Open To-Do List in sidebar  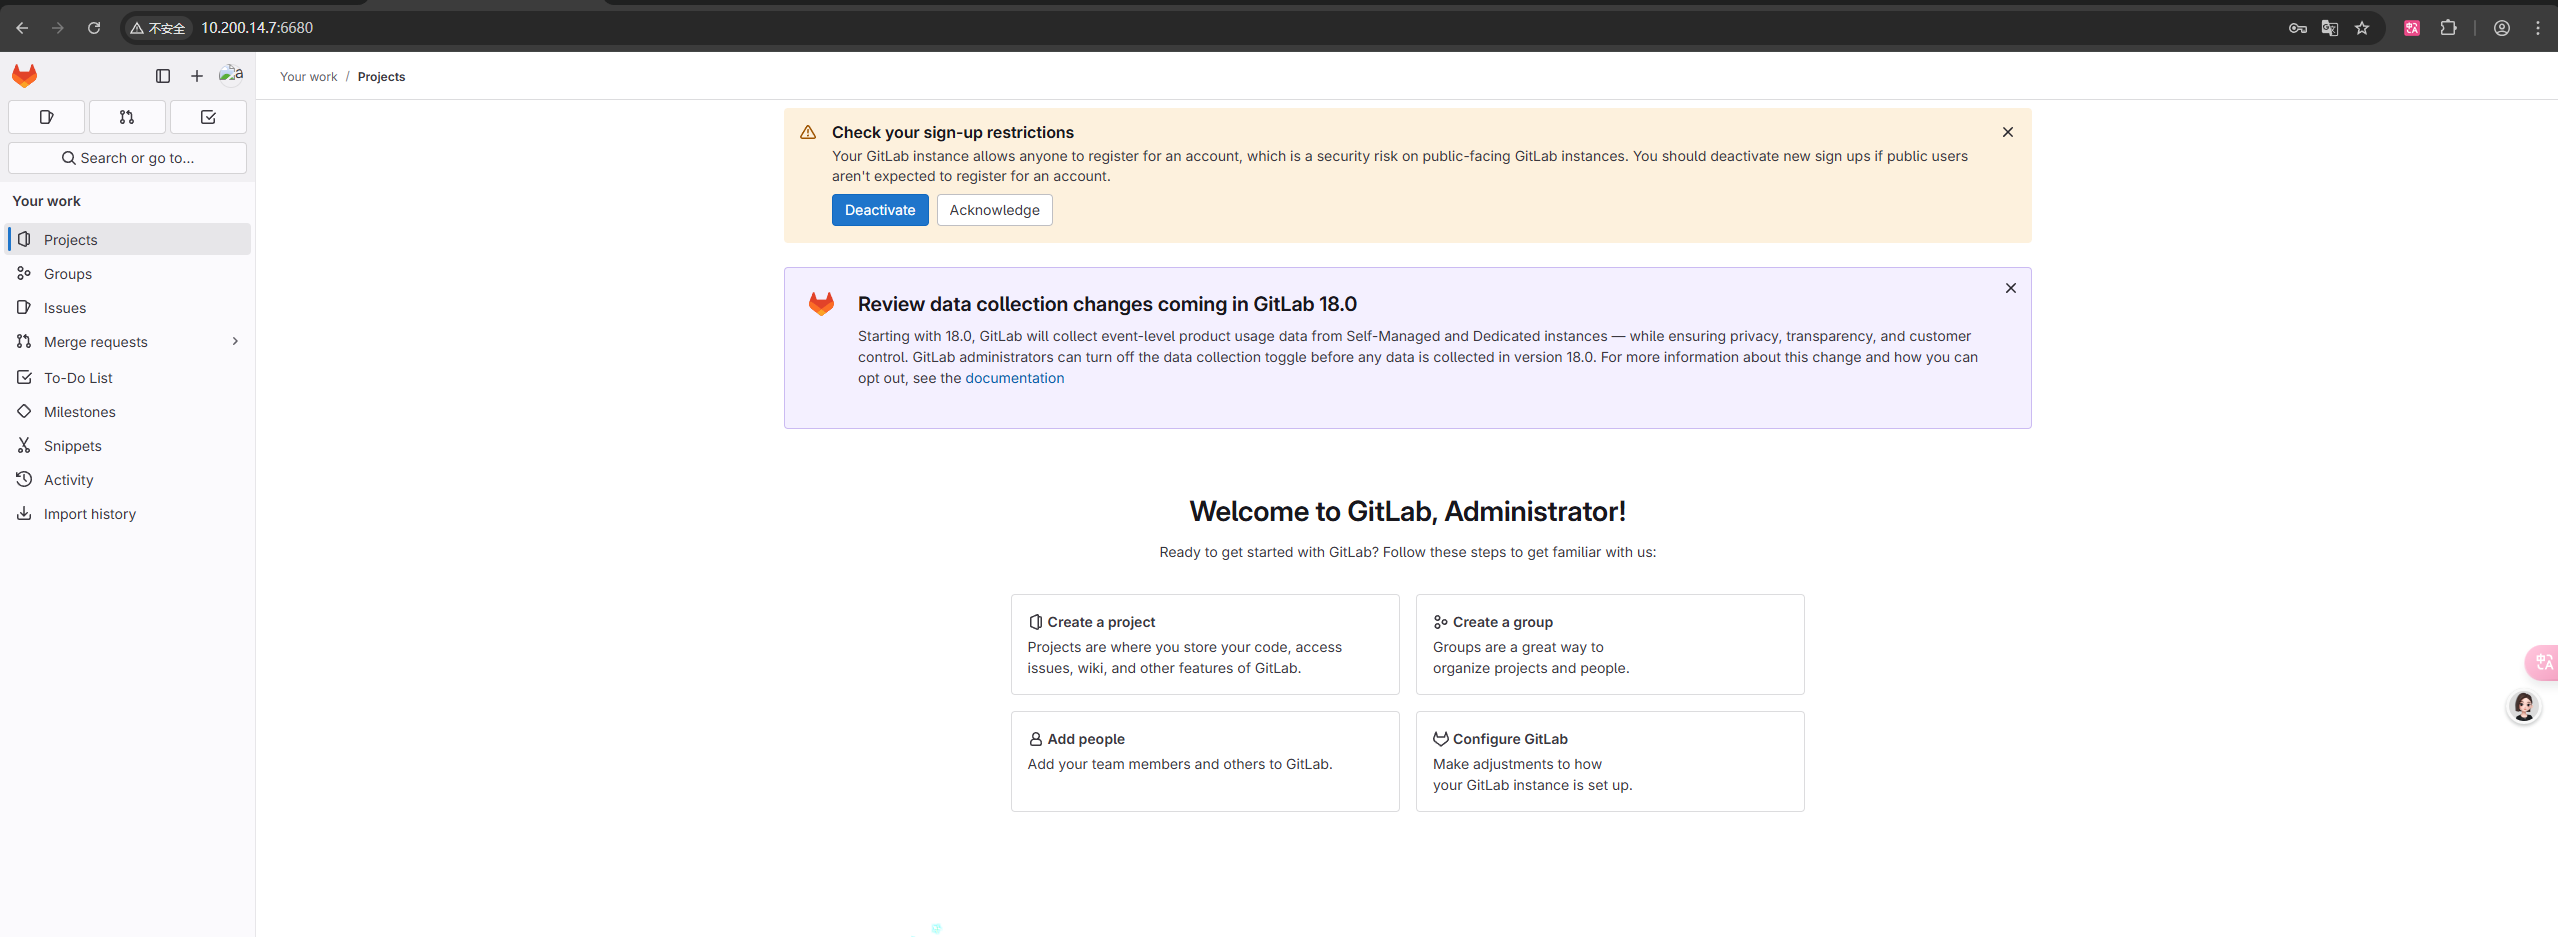click(128, 378)
